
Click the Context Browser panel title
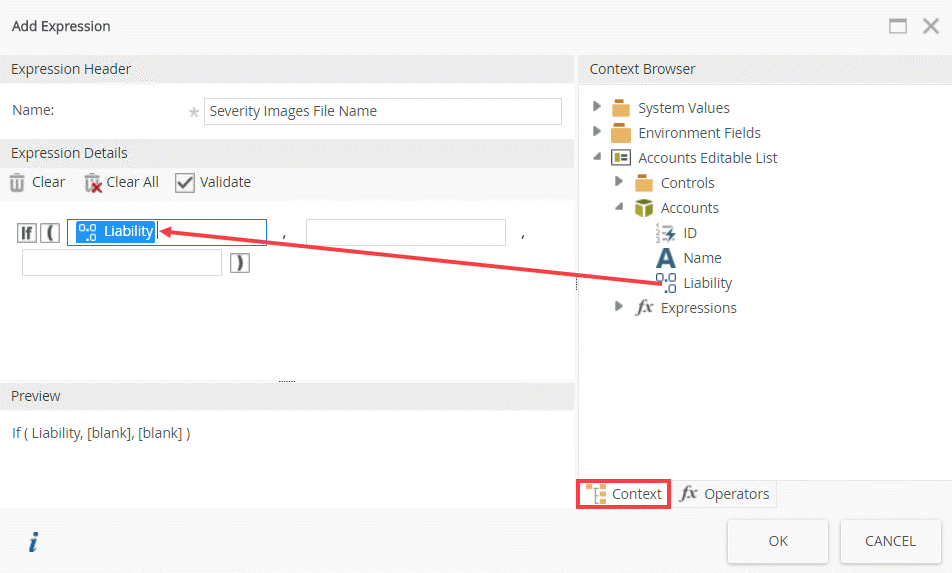pyautogui.click(x=642, y=69)
